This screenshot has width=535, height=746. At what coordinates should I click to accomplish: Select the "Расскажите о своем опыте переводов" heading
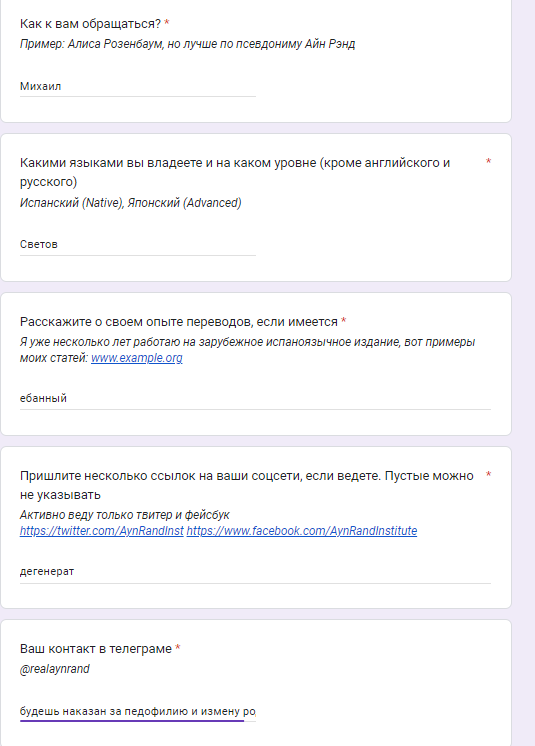point(179,322)
